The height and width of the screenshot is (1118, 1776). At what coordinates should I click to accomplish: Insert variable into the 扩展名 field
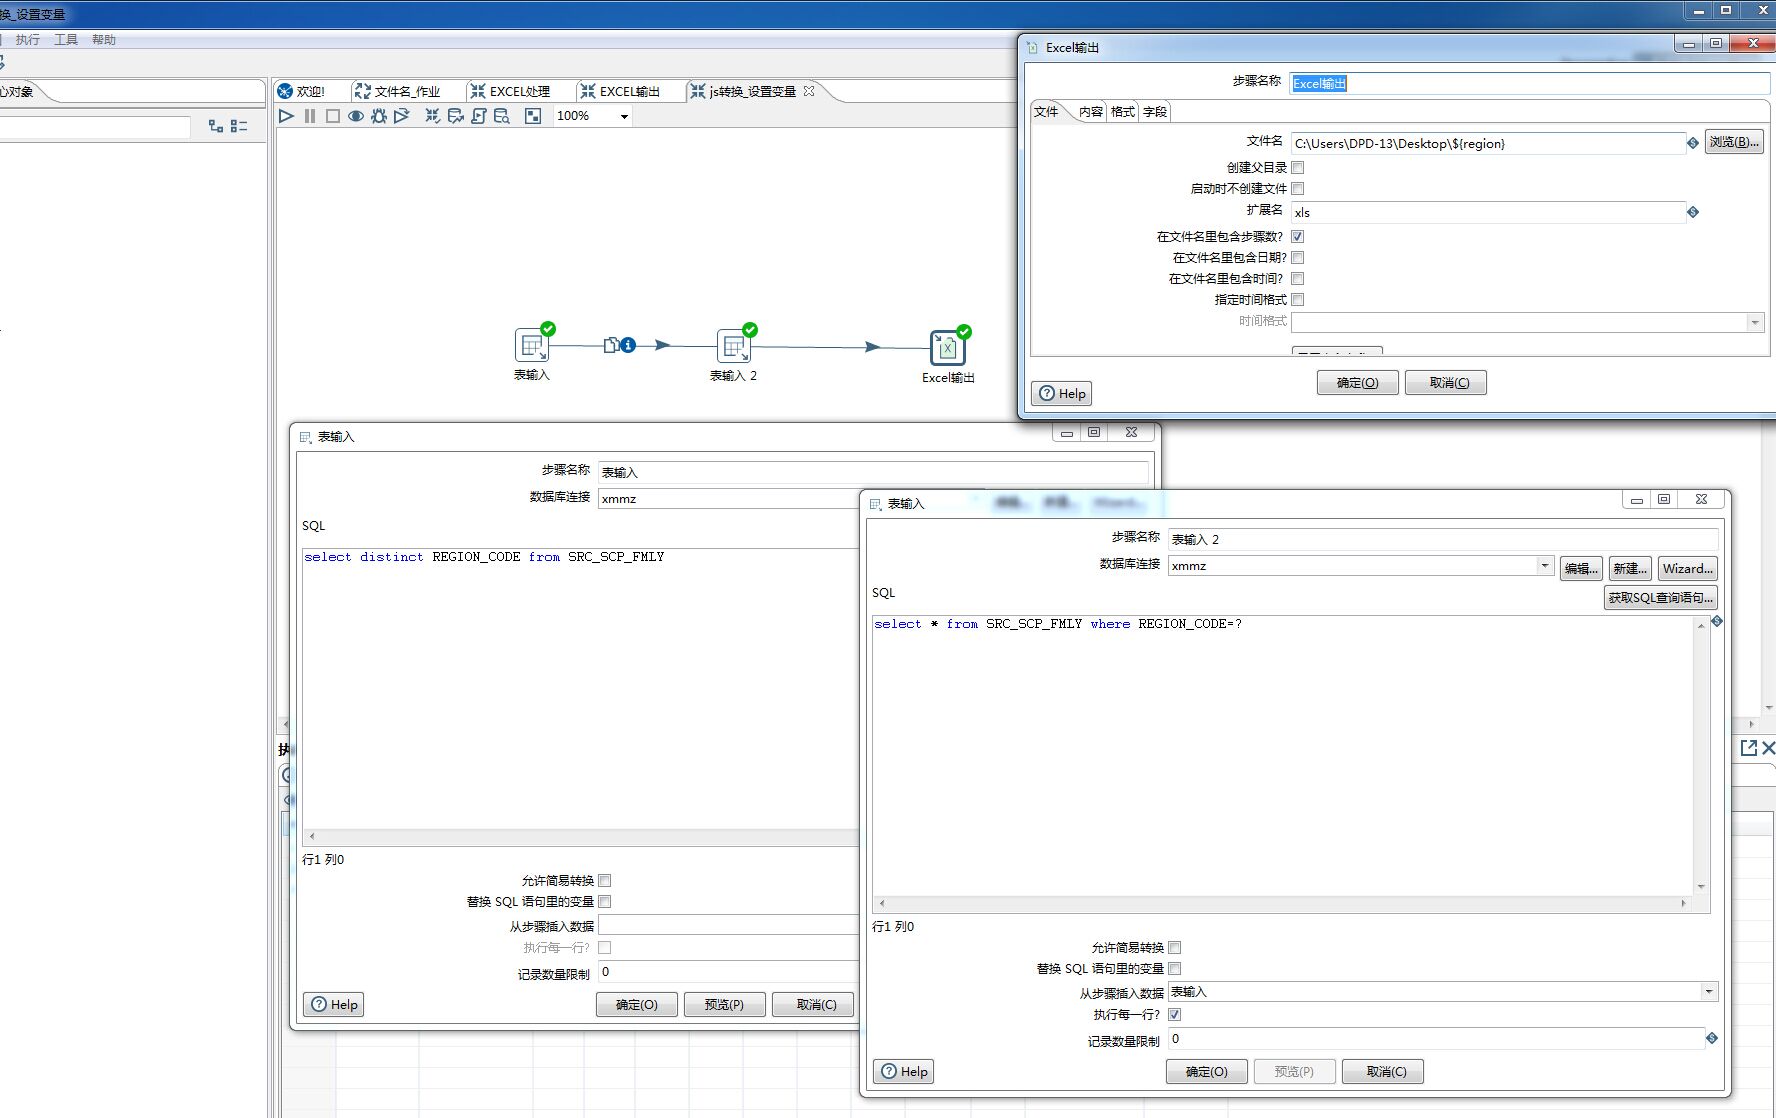click(1693, 212)
